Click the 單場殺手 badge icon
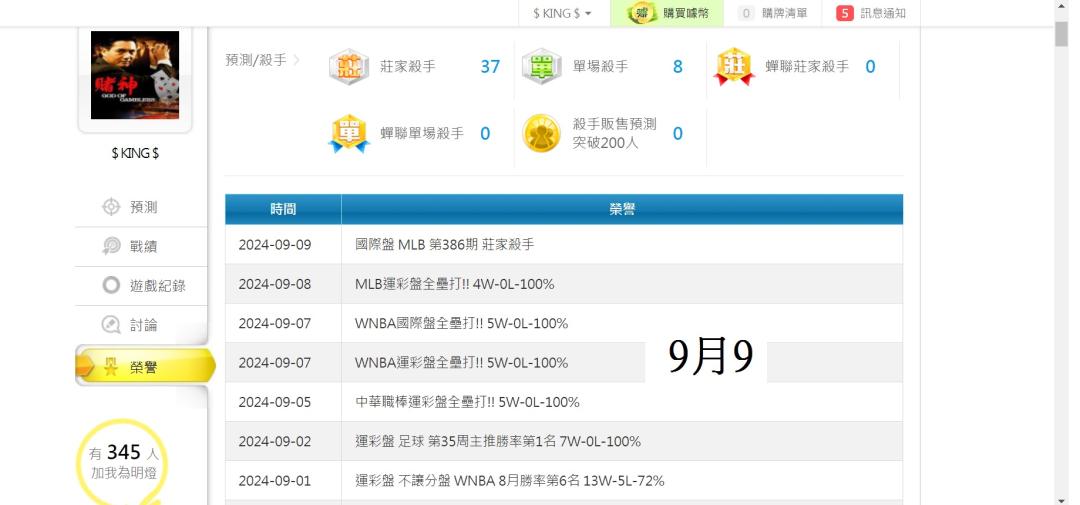Image resolution: width=1080 pixels, height=505 pixels. click(541, 67)
